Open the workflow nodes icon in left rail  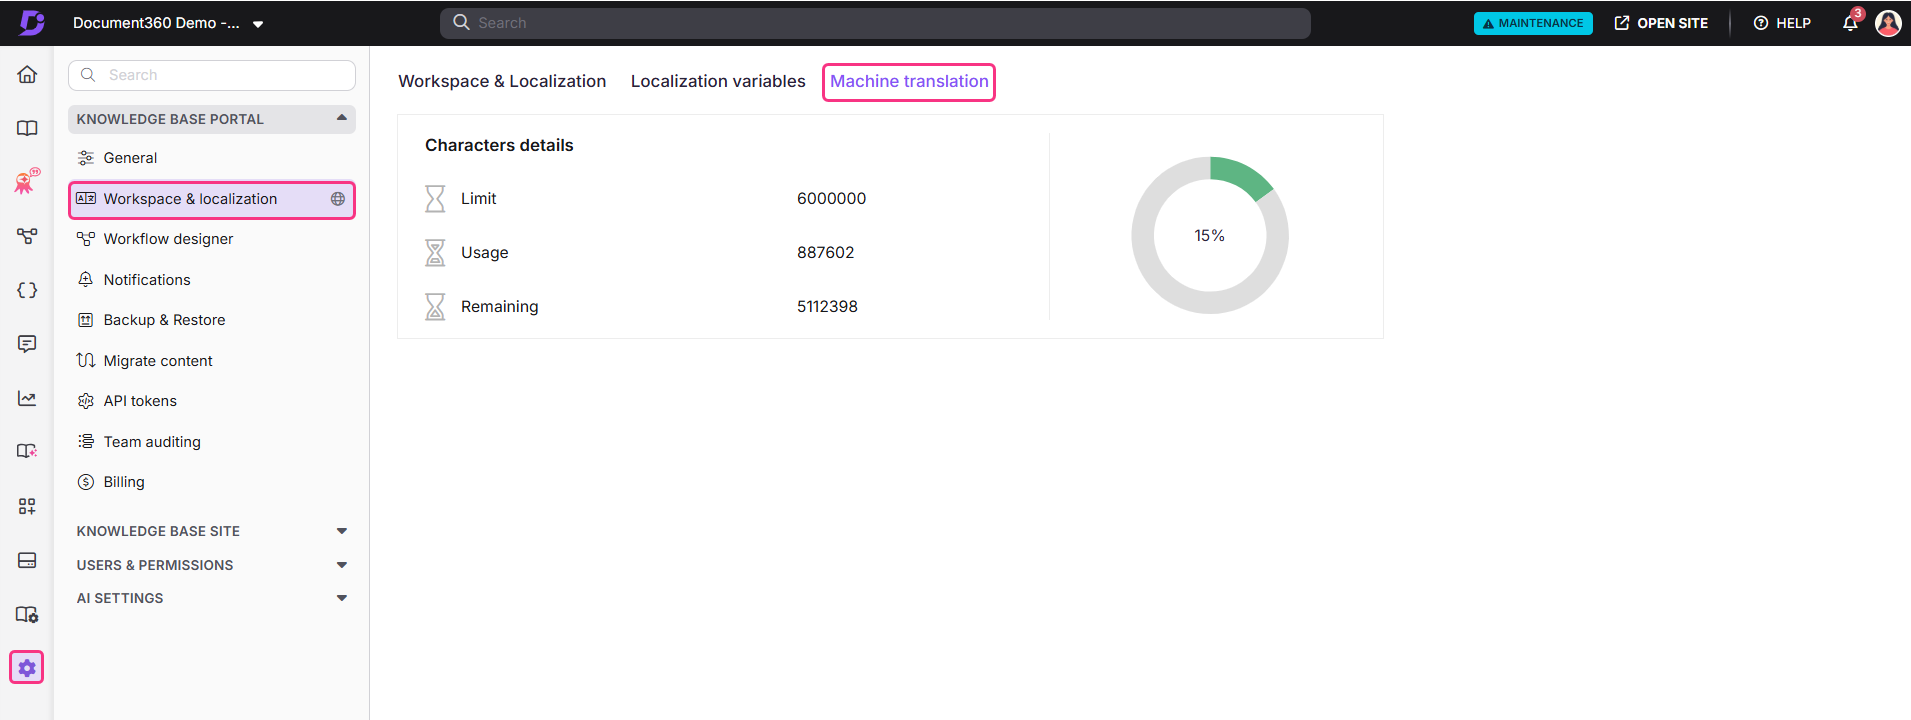click(x=27, y=236)
